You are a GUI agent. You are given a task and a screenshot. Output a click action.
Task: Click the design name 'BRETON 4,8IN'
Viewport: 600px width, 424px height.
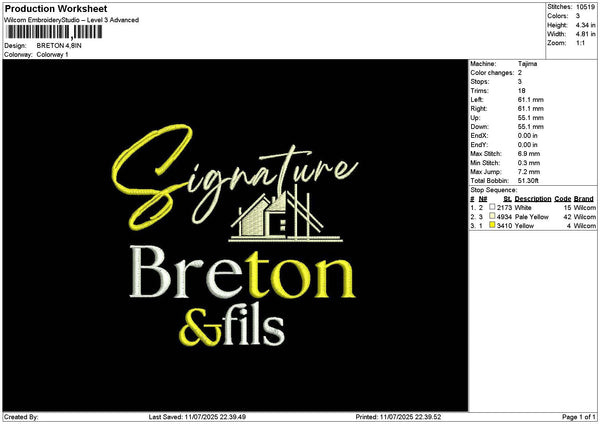[x=59, y=46]
